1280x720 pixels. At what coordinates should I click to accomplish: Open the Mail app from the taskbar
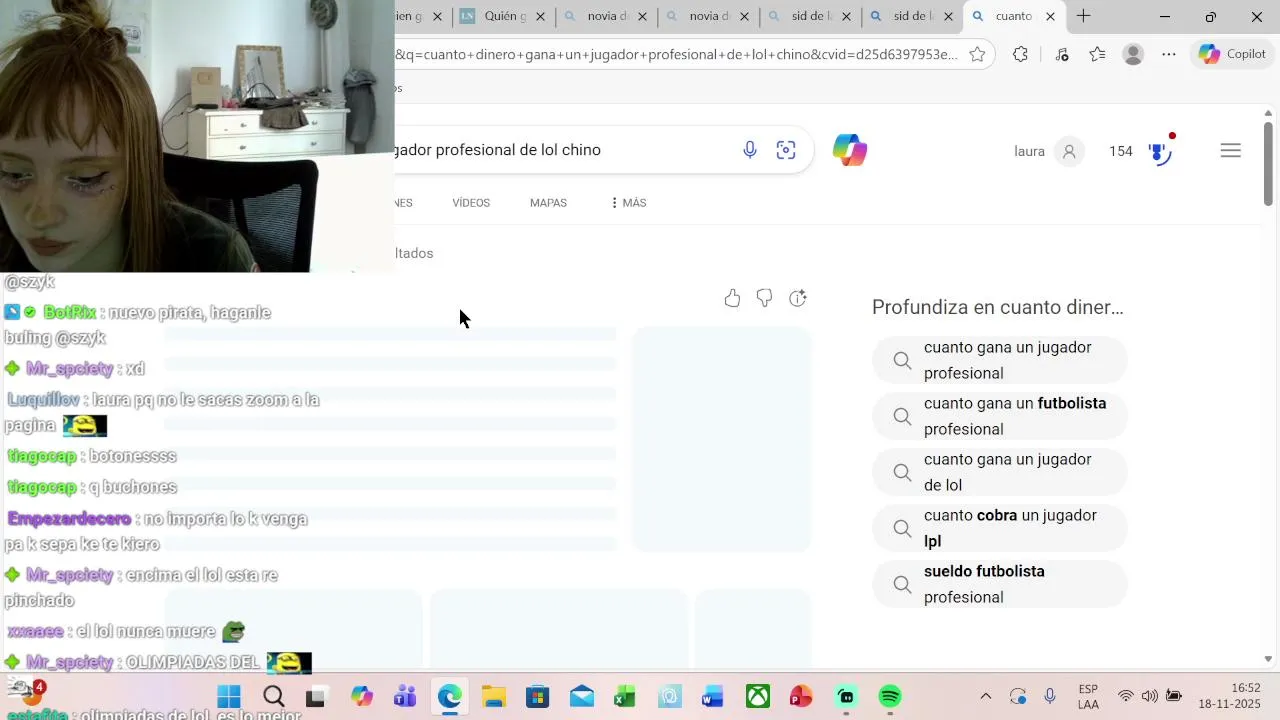pyautogui.click(x=581, y=697)
